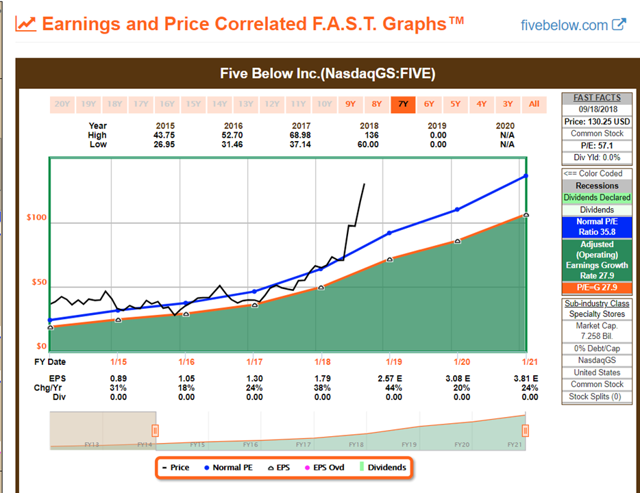640x493 pixels.
Task: Click the chart icon beside the title
Action: 25,24
